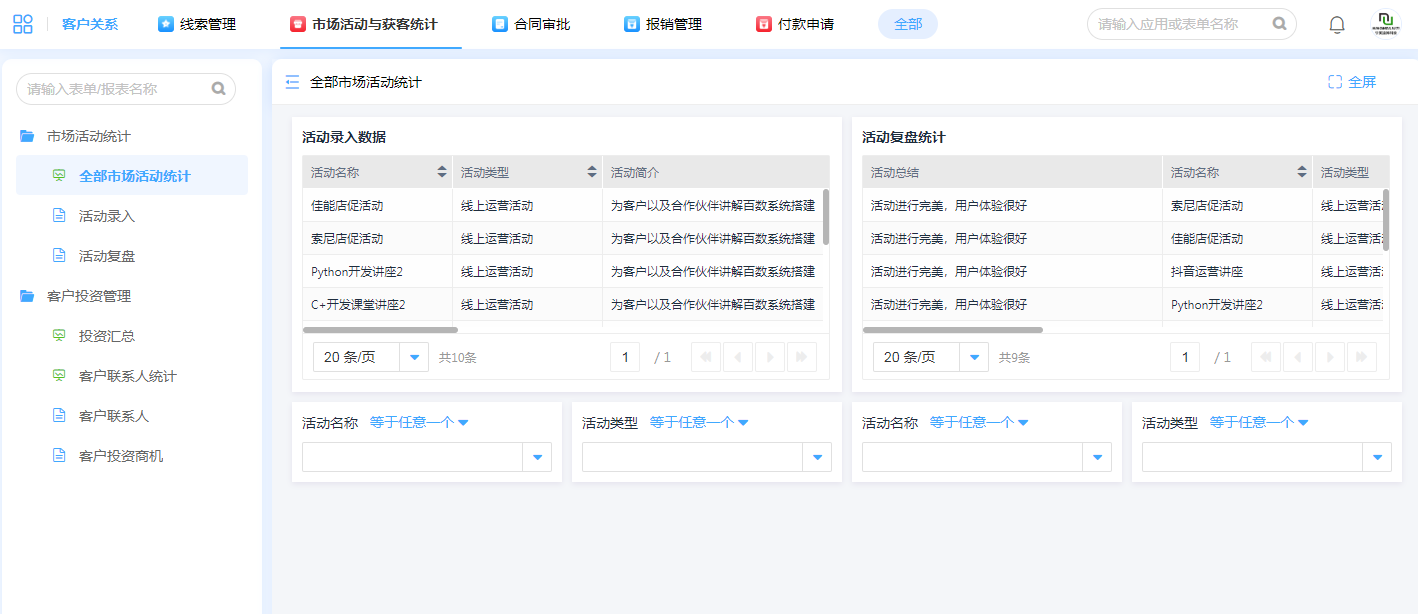The width and height of the screenshot is (1418, 614).
Task: Switch to the 报销管理 tab
Action: point(663,24)
